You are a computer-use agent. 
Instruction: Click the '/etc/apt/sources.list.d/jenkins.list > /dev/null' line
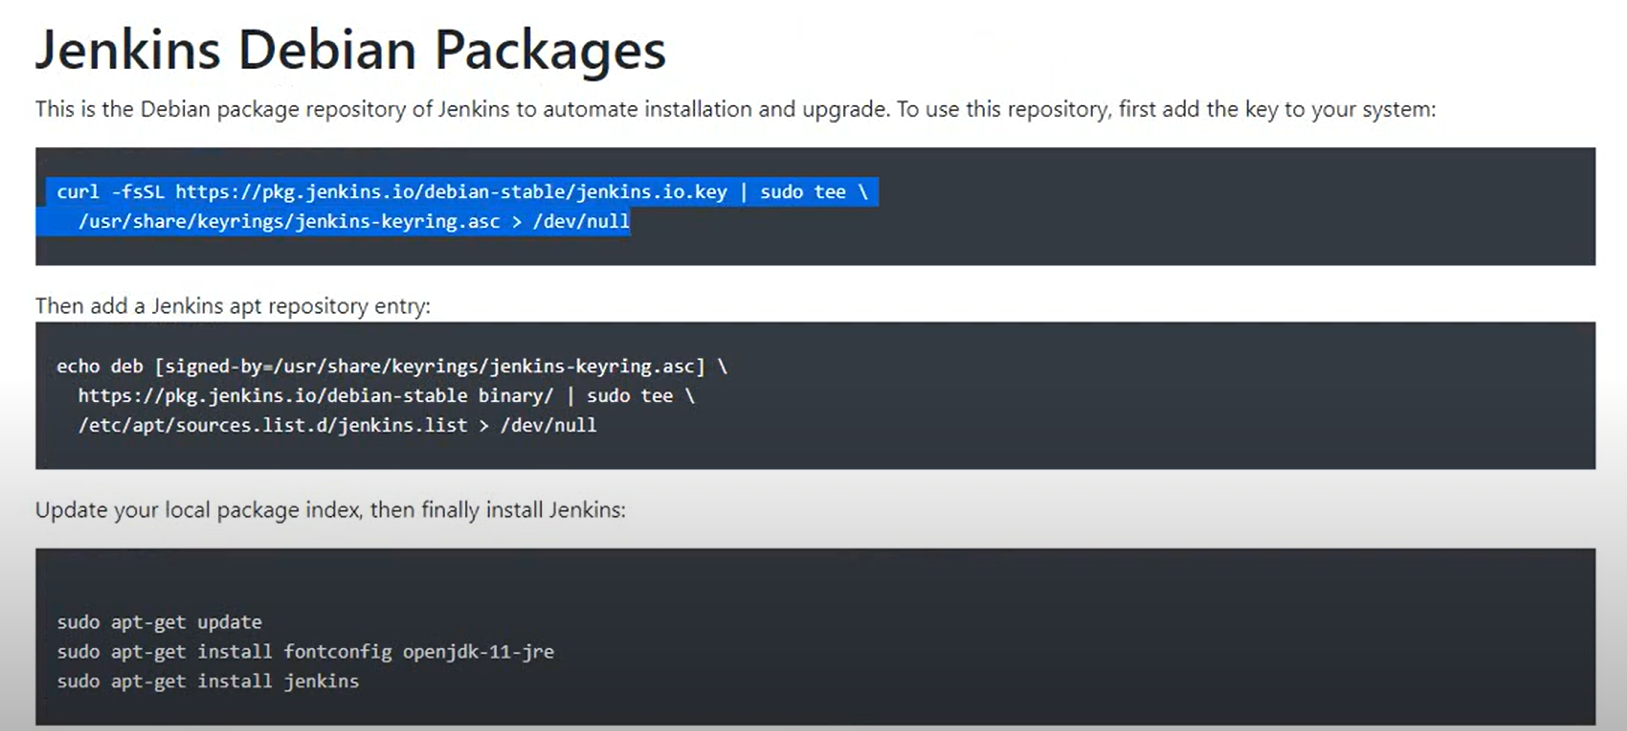337,425
